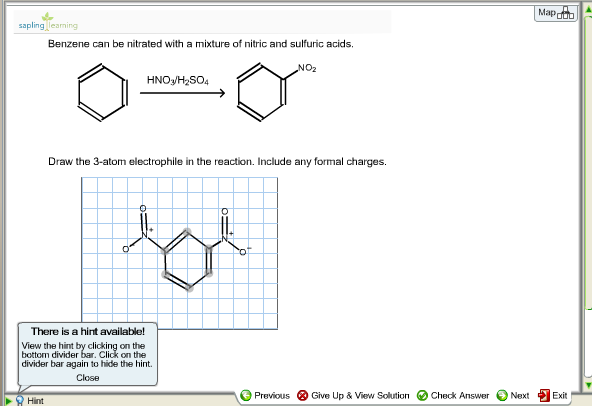Select the right nitro top oxygen atom
Image resolution: width=592 pixels, height=406 pixels.
pyautogui.click(x=225, y=211)
